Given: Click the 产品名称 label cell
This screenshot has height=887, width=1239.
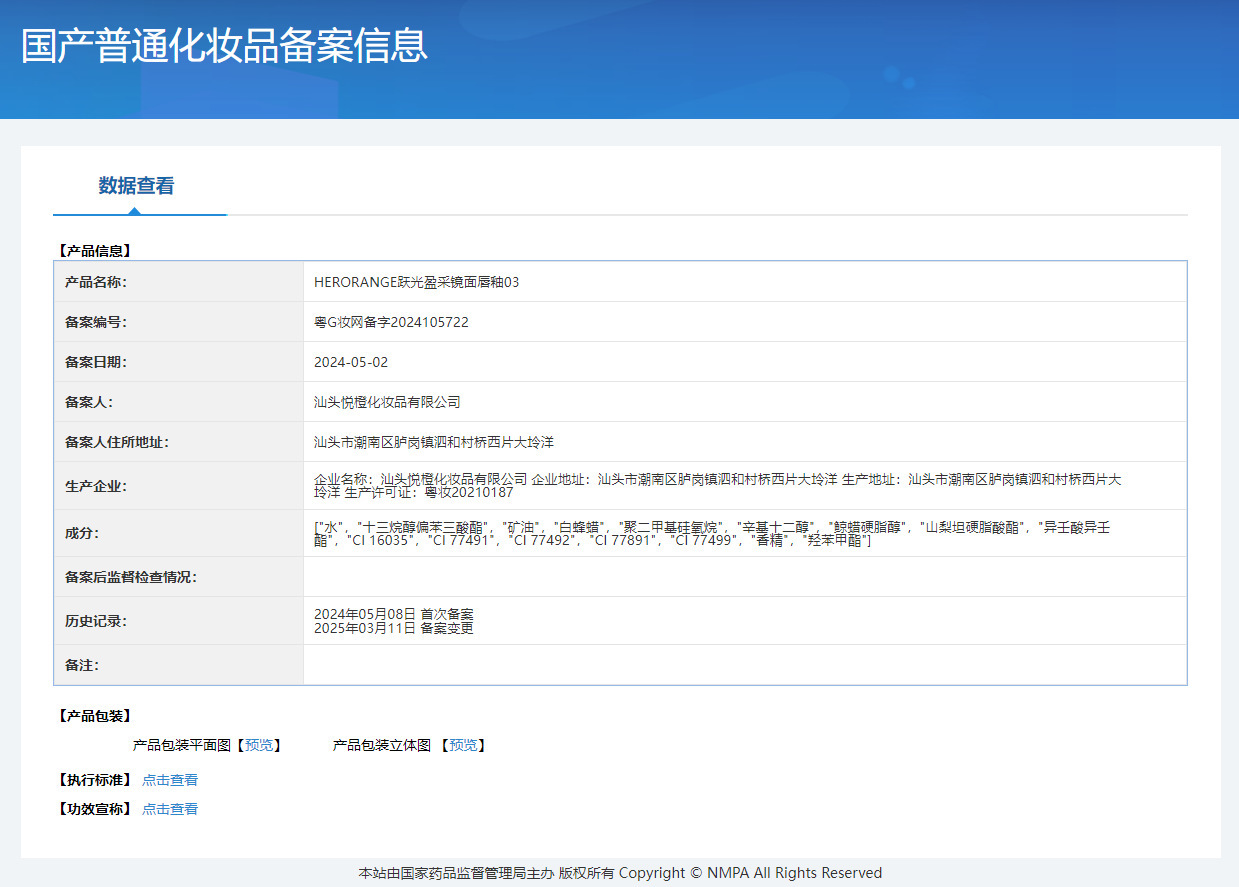Looking at the screenshot, I should pyautogui.click(x=179, y=282).
